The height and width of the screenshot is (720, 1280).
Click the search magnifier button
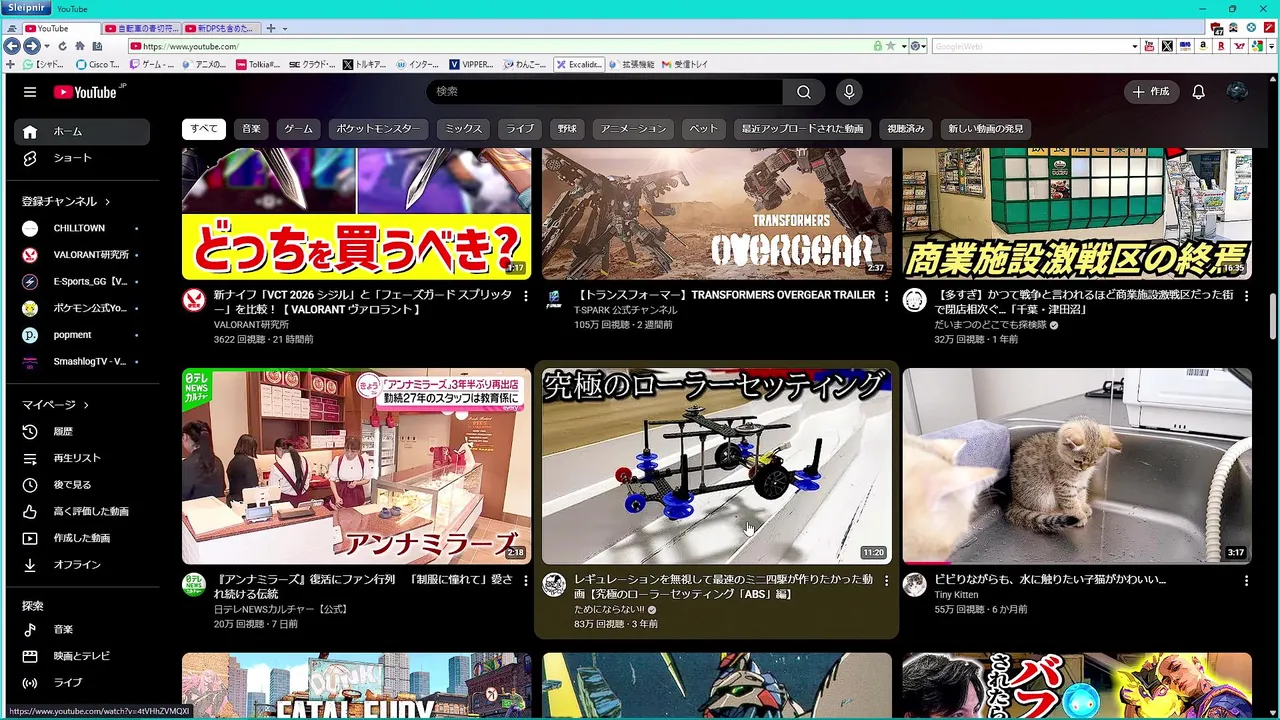804,92
